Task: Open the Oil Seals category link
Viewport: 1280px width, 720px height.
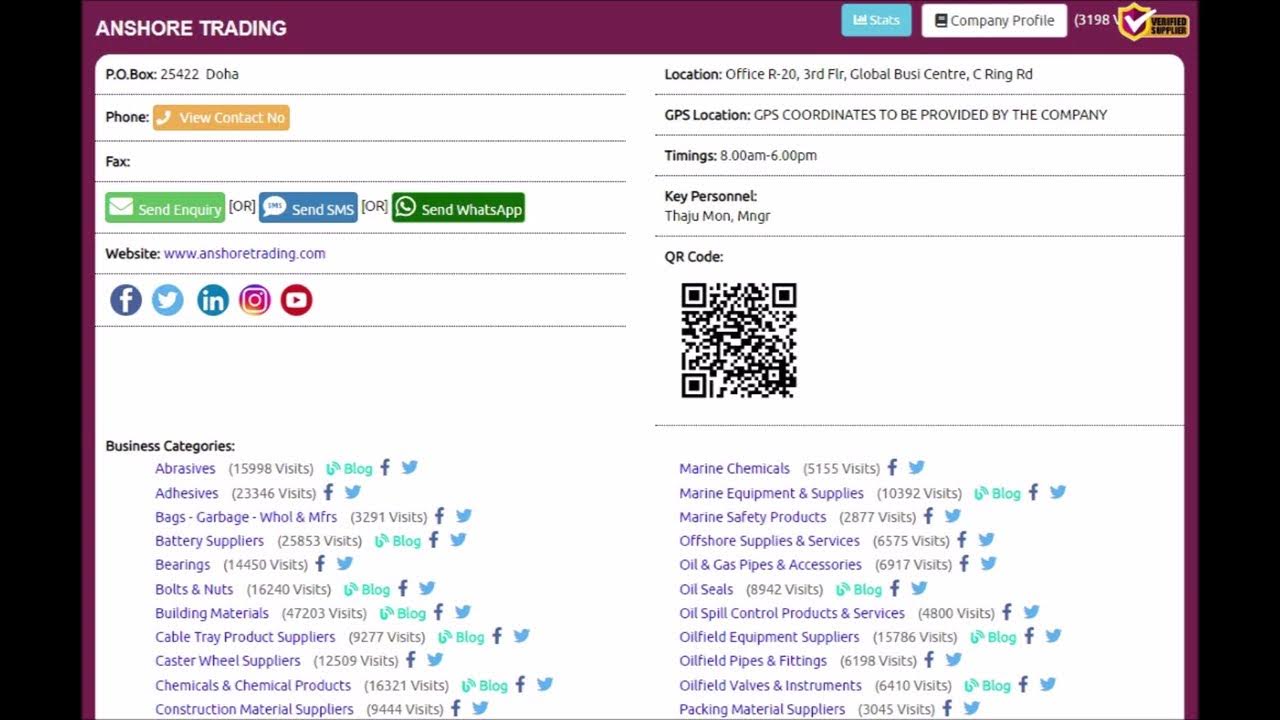Action: coord(706,589)
